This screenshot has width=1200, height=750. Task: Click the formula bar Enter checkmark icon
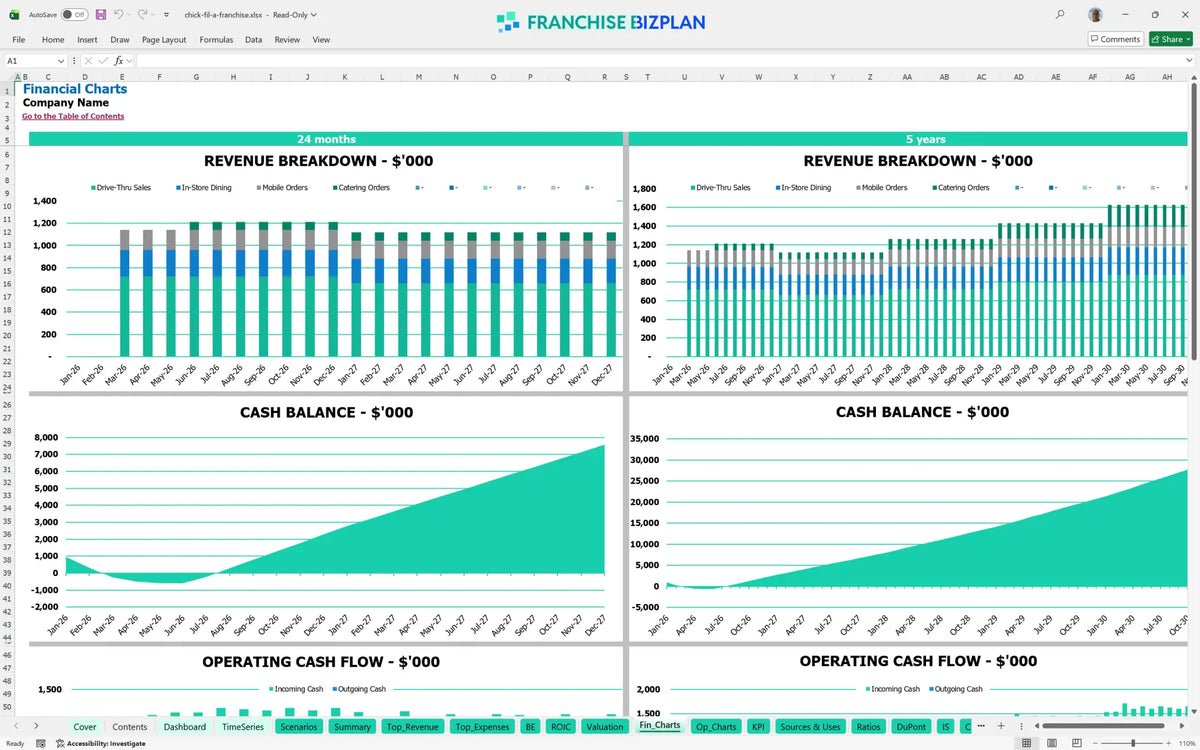coord(103,61)
